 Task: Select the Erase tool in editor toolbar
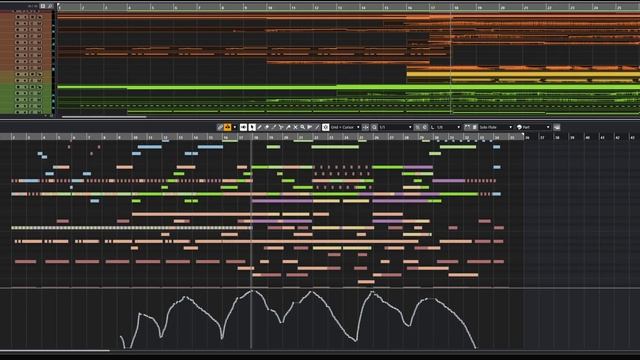coord(267,127)
